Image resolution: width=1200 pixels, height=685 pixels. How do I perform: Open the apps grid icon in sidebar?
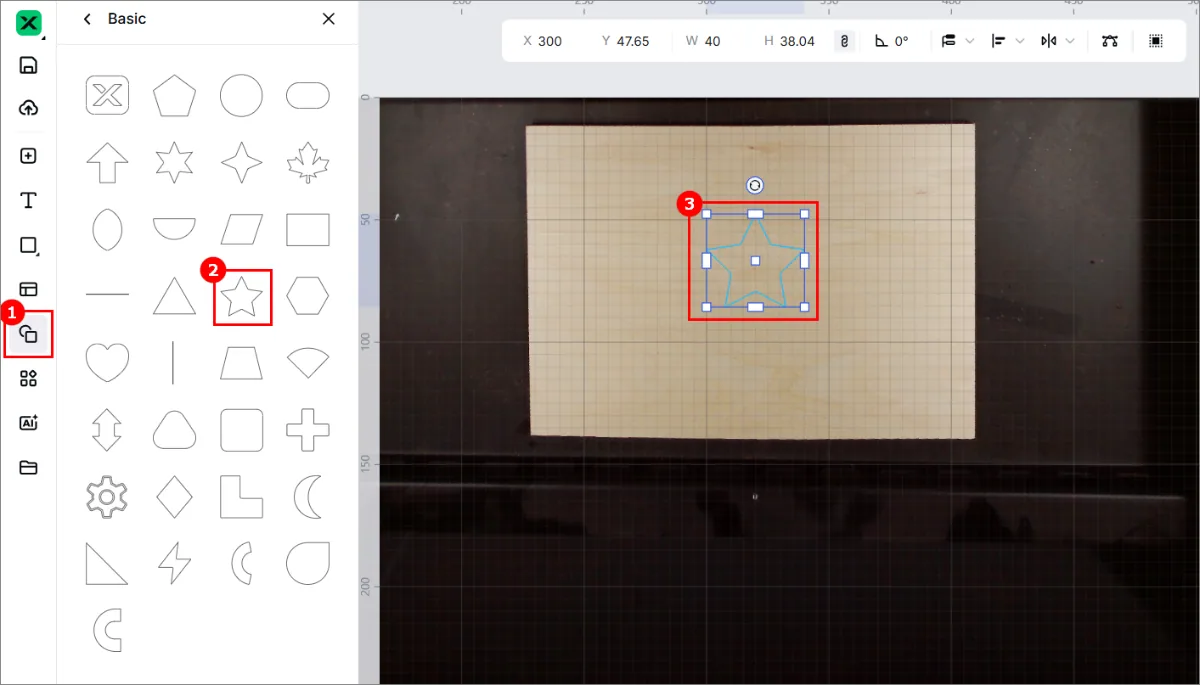[28, 378]
